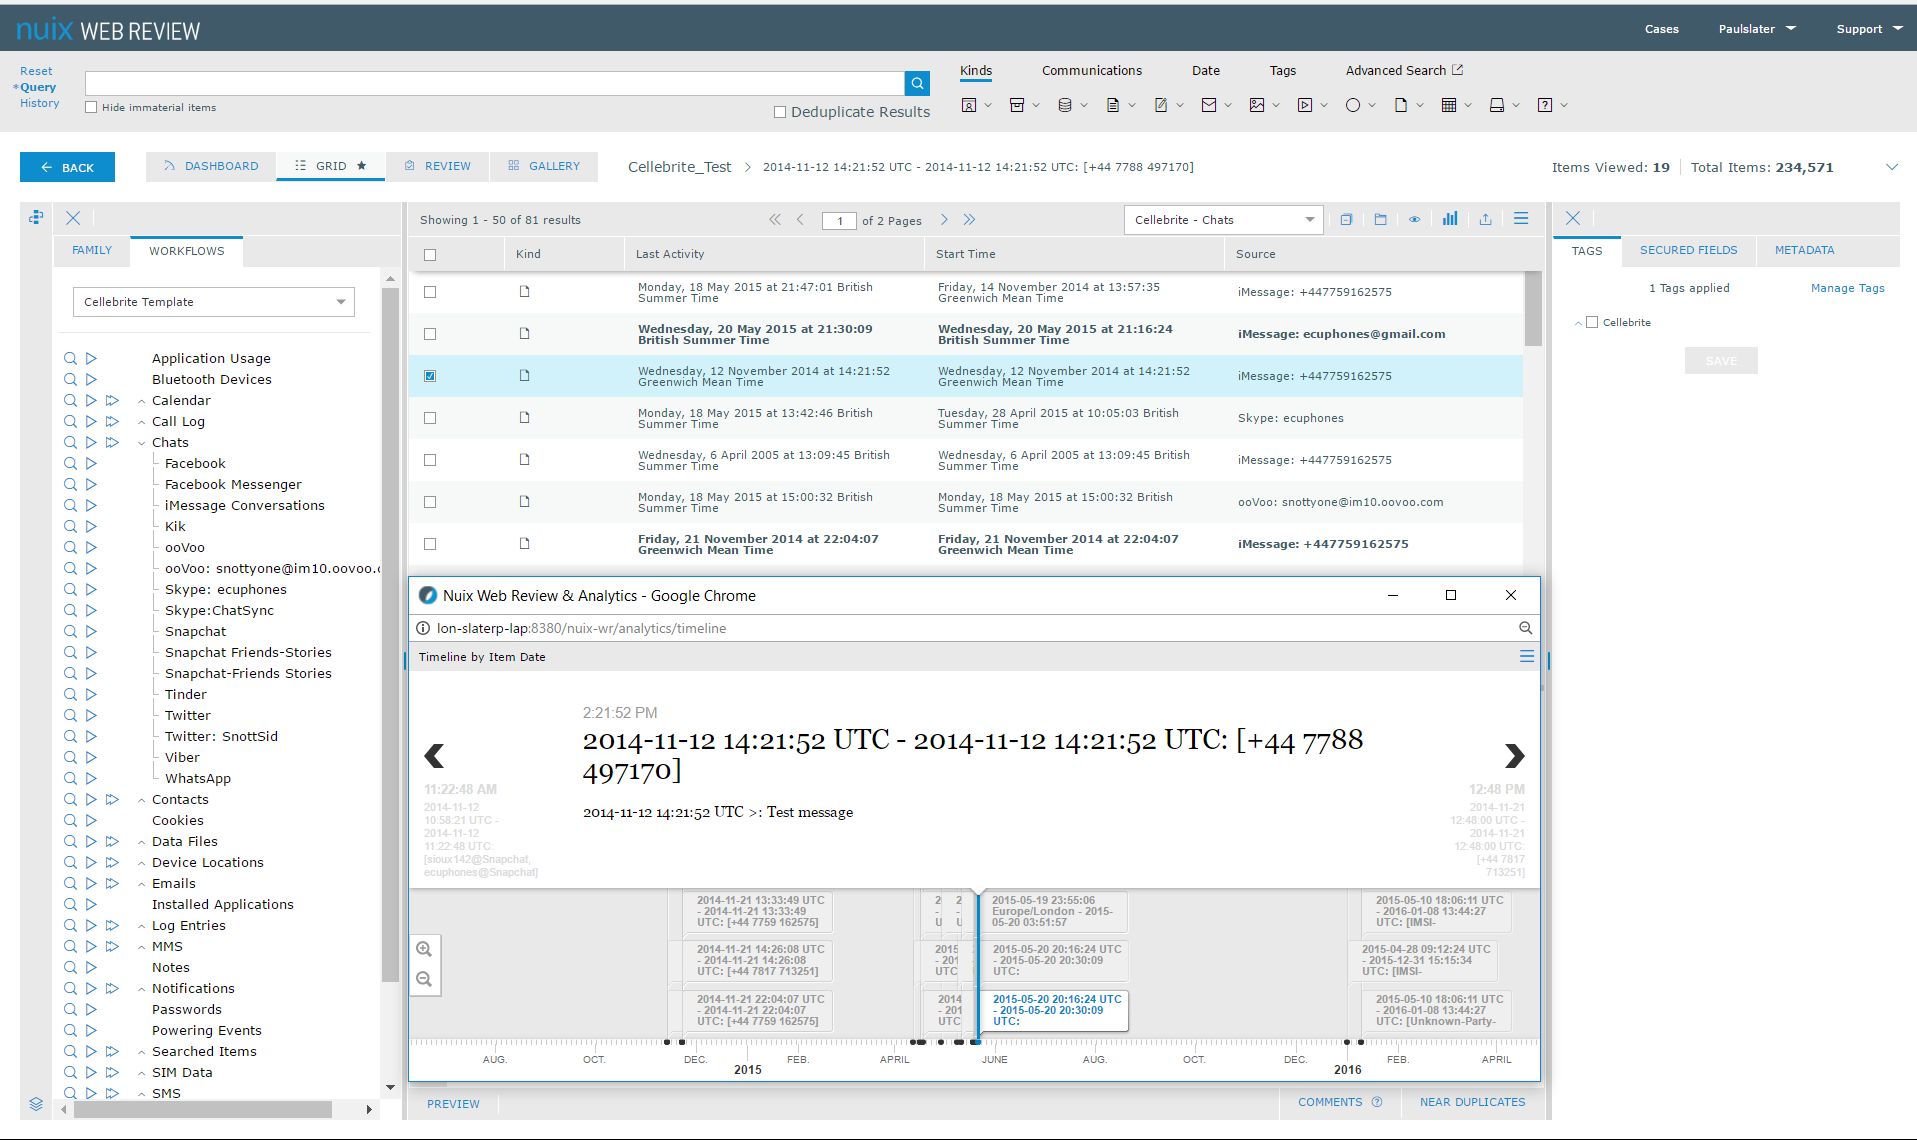Select the email envelope kind filter icon

1209,105
